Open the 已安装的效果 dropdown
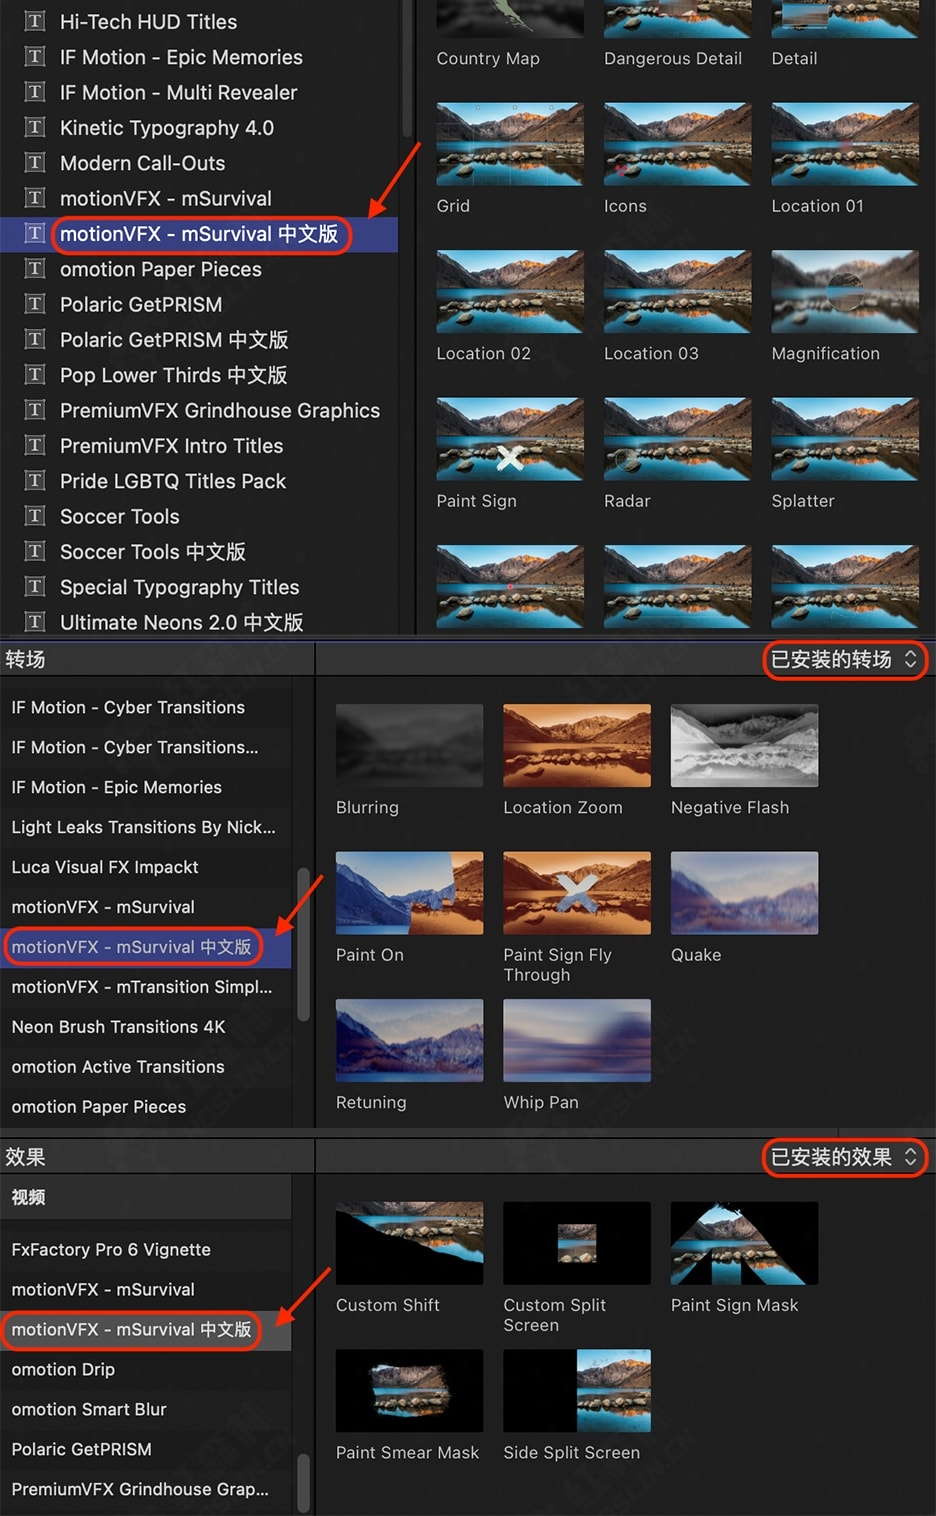936x1516 pixels. [844, 1157]
